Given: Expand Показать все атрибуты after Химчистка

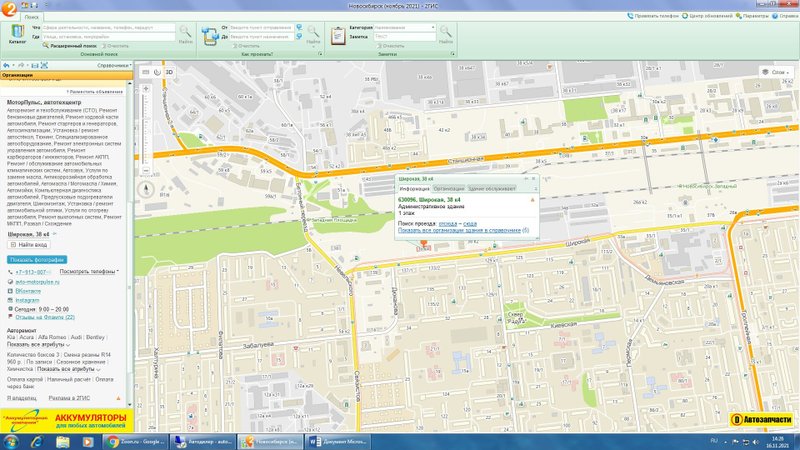Looking at the screenshot, I should (68, 369).
